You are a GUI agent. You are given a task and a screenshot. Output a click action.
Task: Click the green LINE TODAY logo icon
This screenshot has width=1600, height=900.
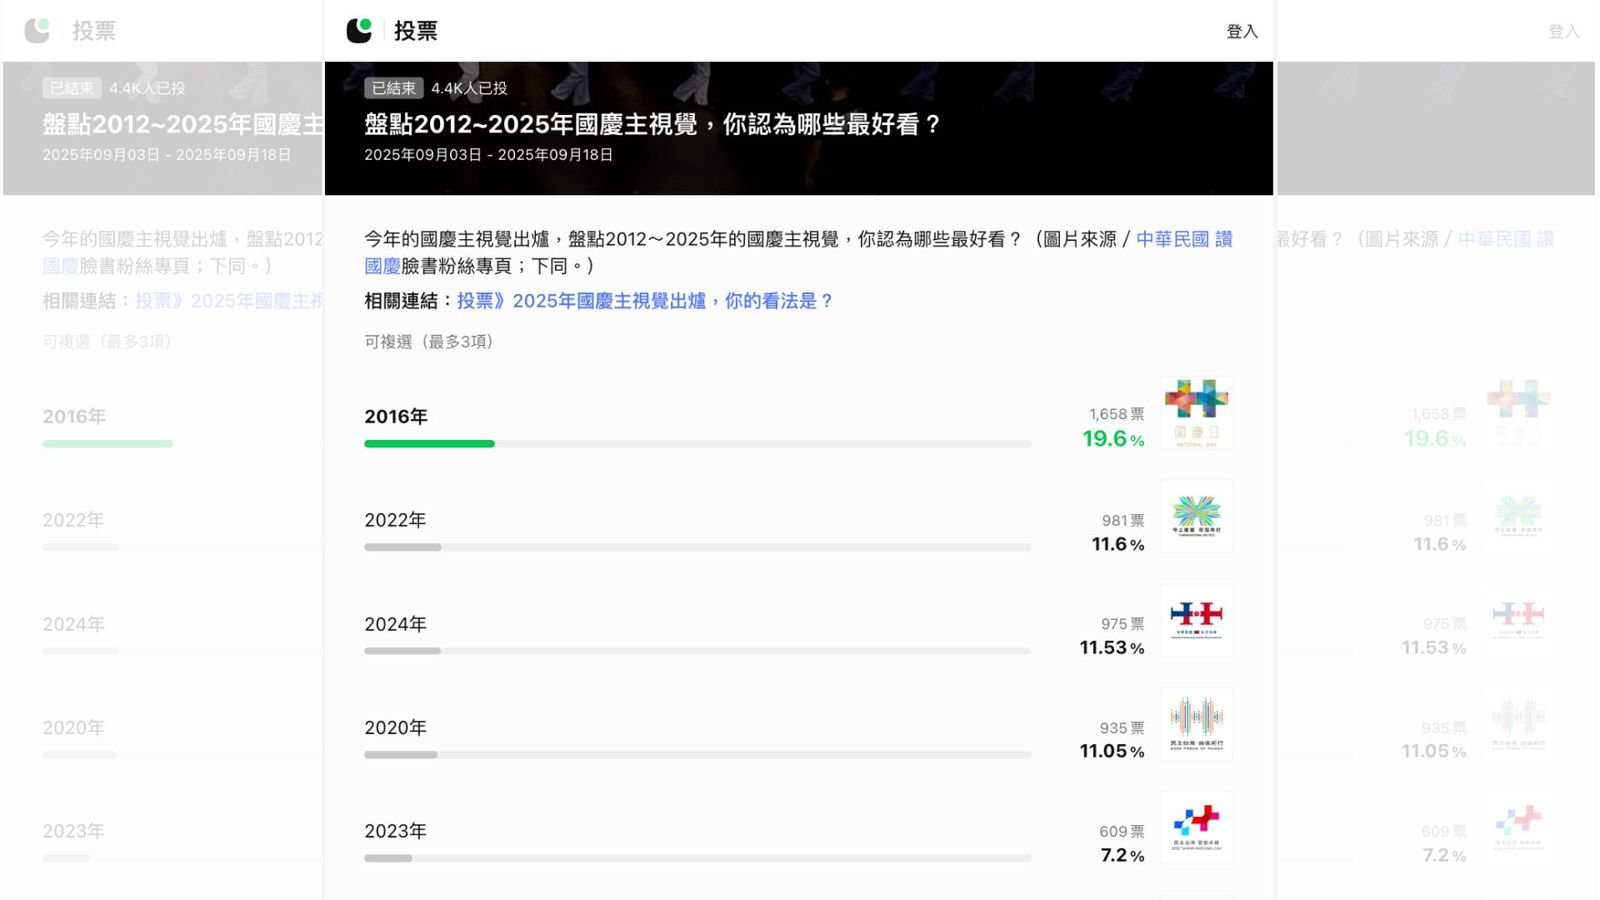click(x=362, y=30)
